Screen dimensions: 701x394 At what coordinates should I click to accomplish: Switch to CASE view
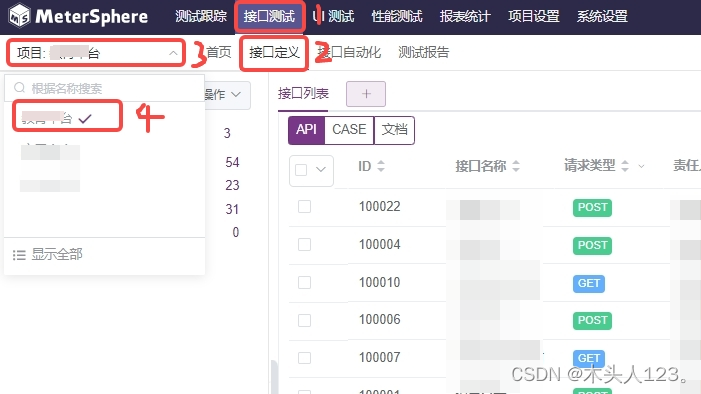349,130
